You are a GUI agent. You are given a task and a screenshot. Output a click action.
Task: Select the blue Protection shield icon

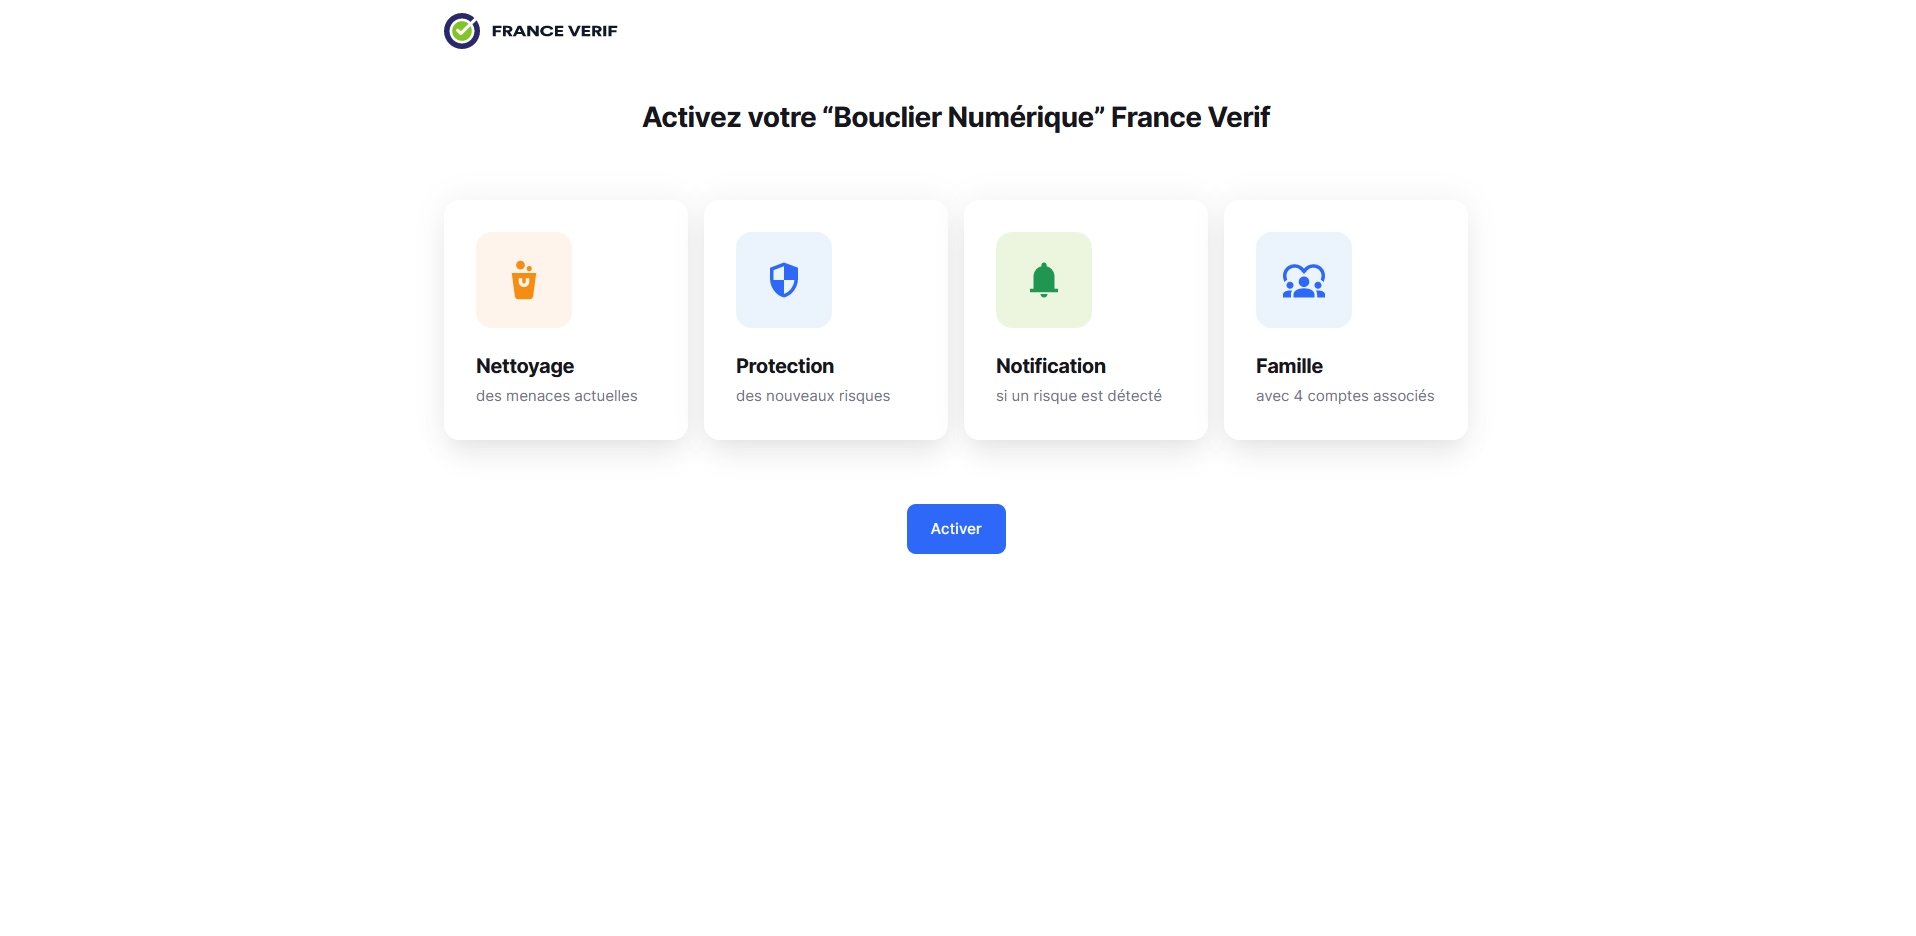click(783, 280)
